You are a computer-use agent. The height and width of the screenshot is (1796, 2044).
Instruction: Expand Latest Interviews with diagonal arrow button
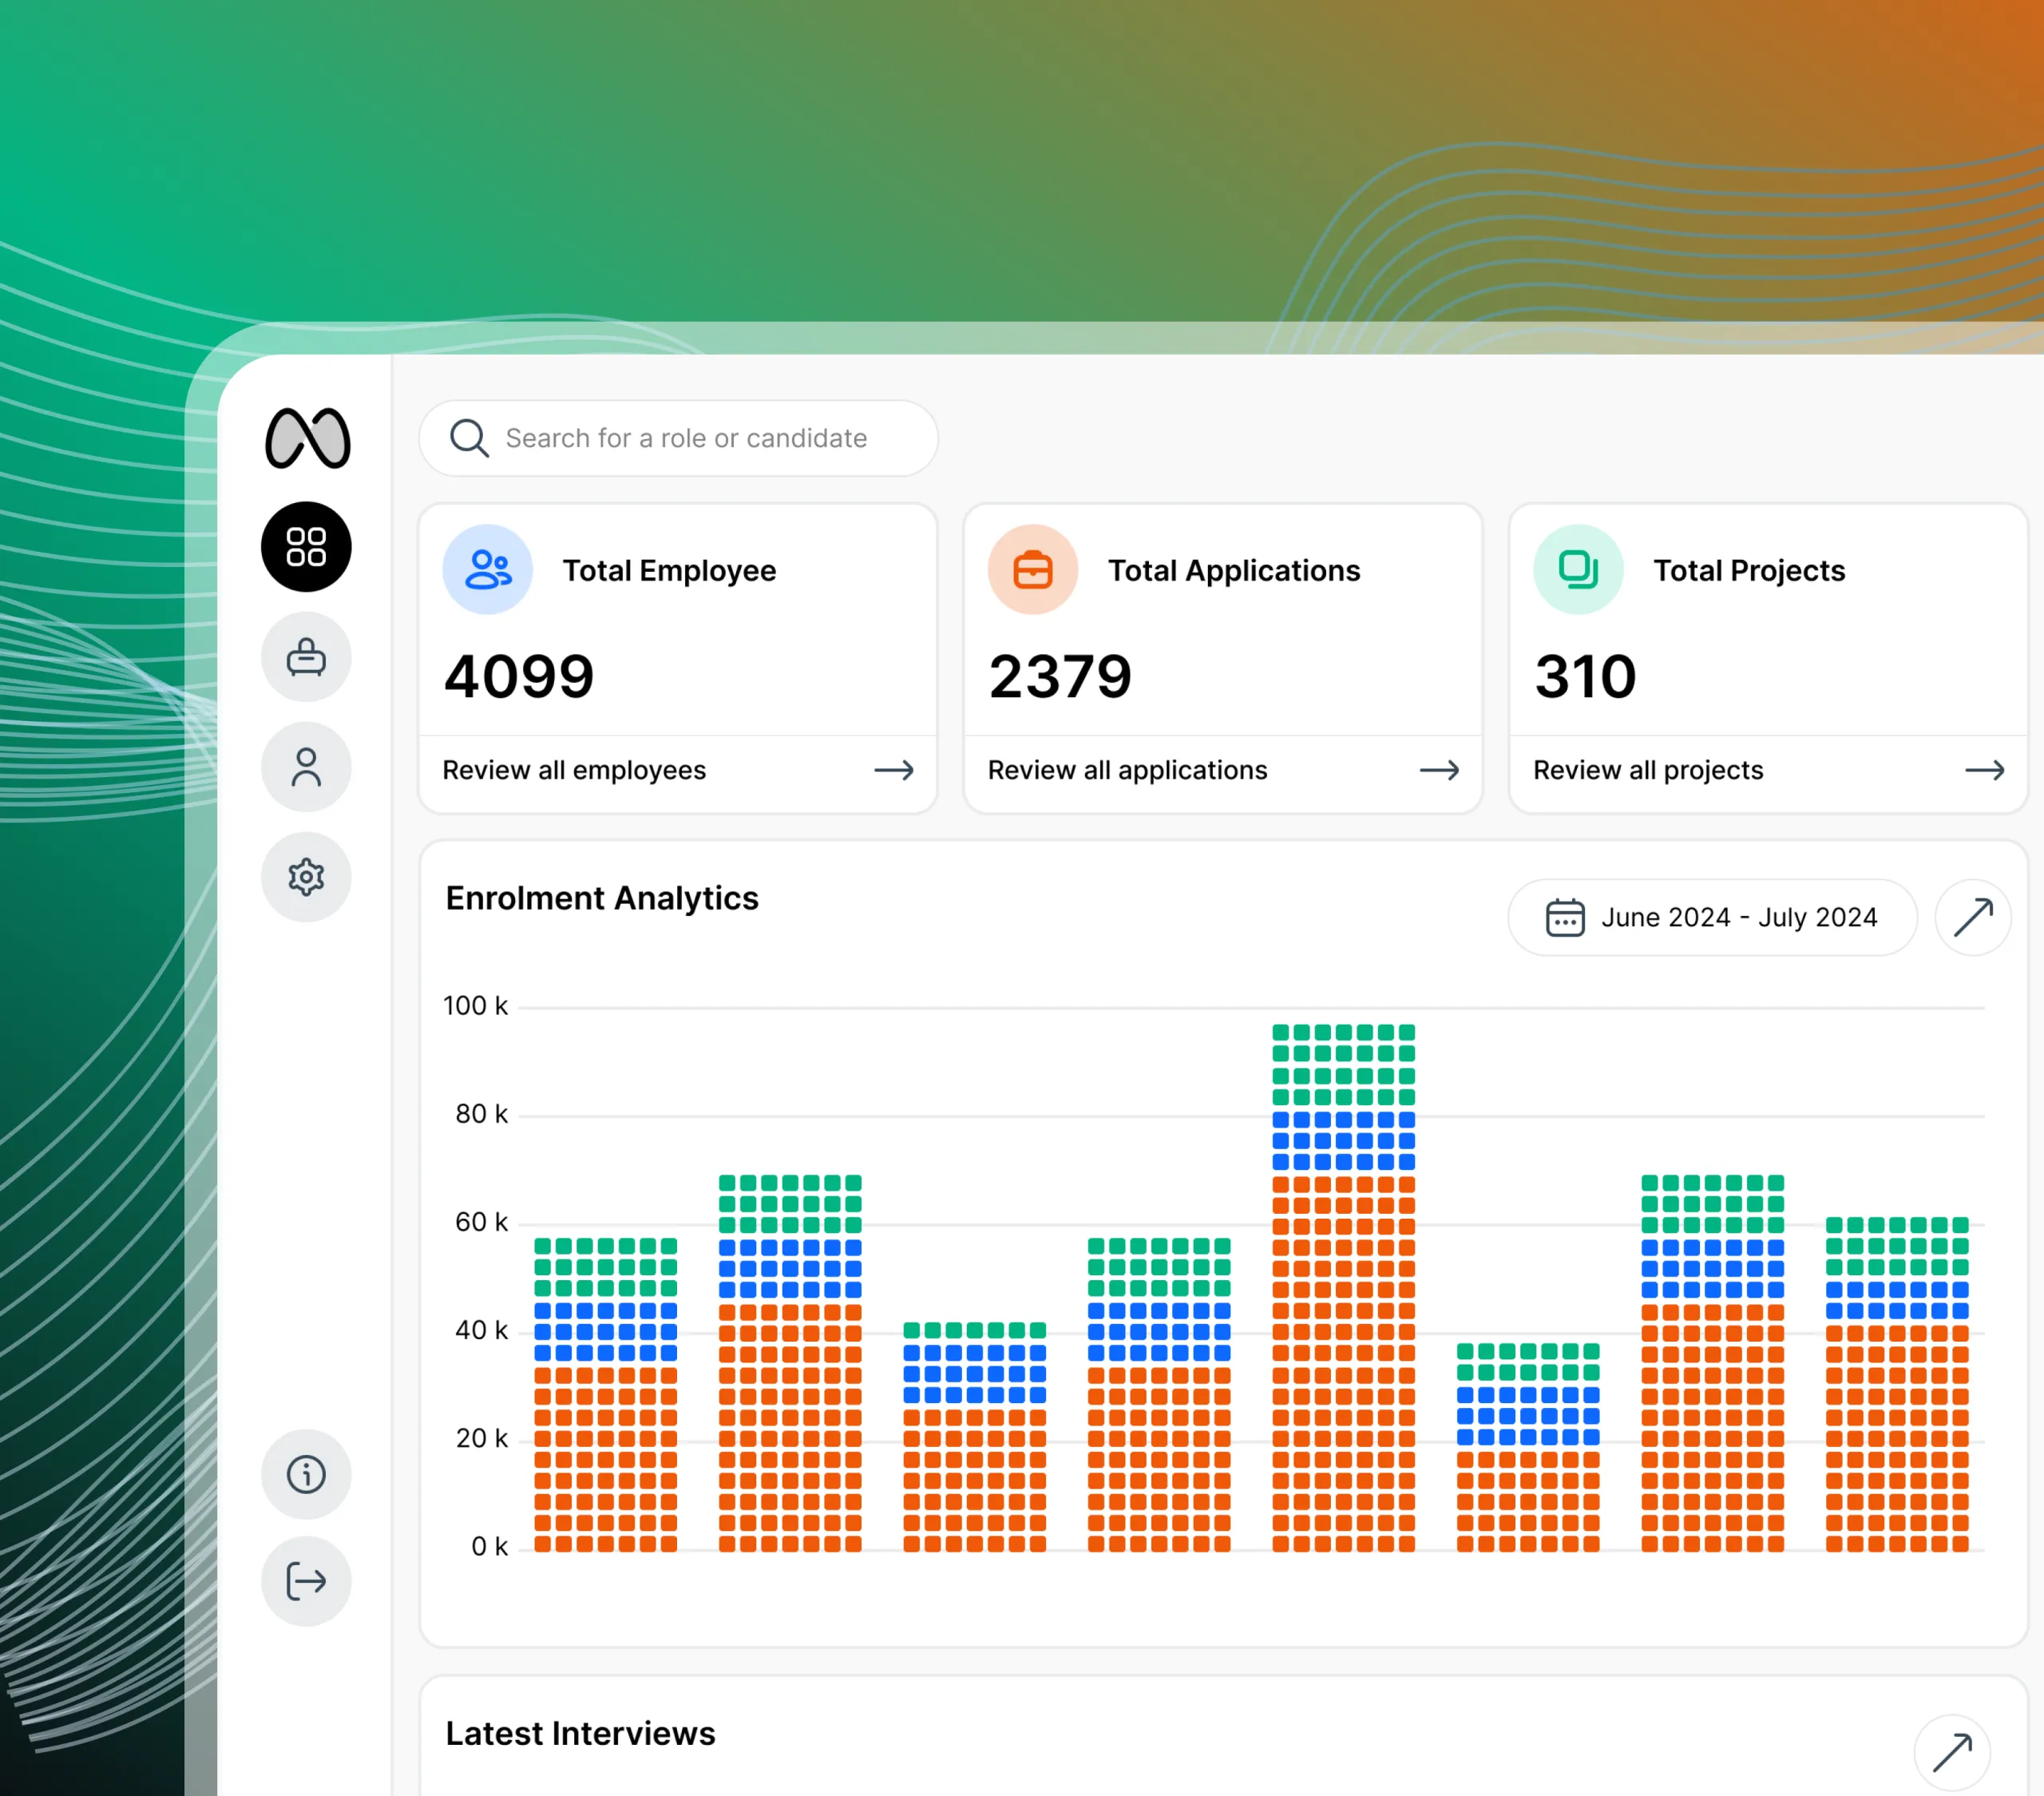[x=1952, y=1753]
